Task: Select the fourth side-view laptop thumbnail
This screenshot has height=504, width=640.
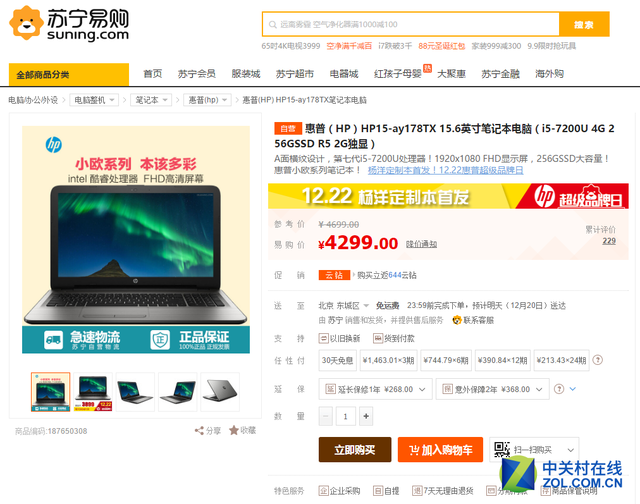Action: click(x=178, y=392)
